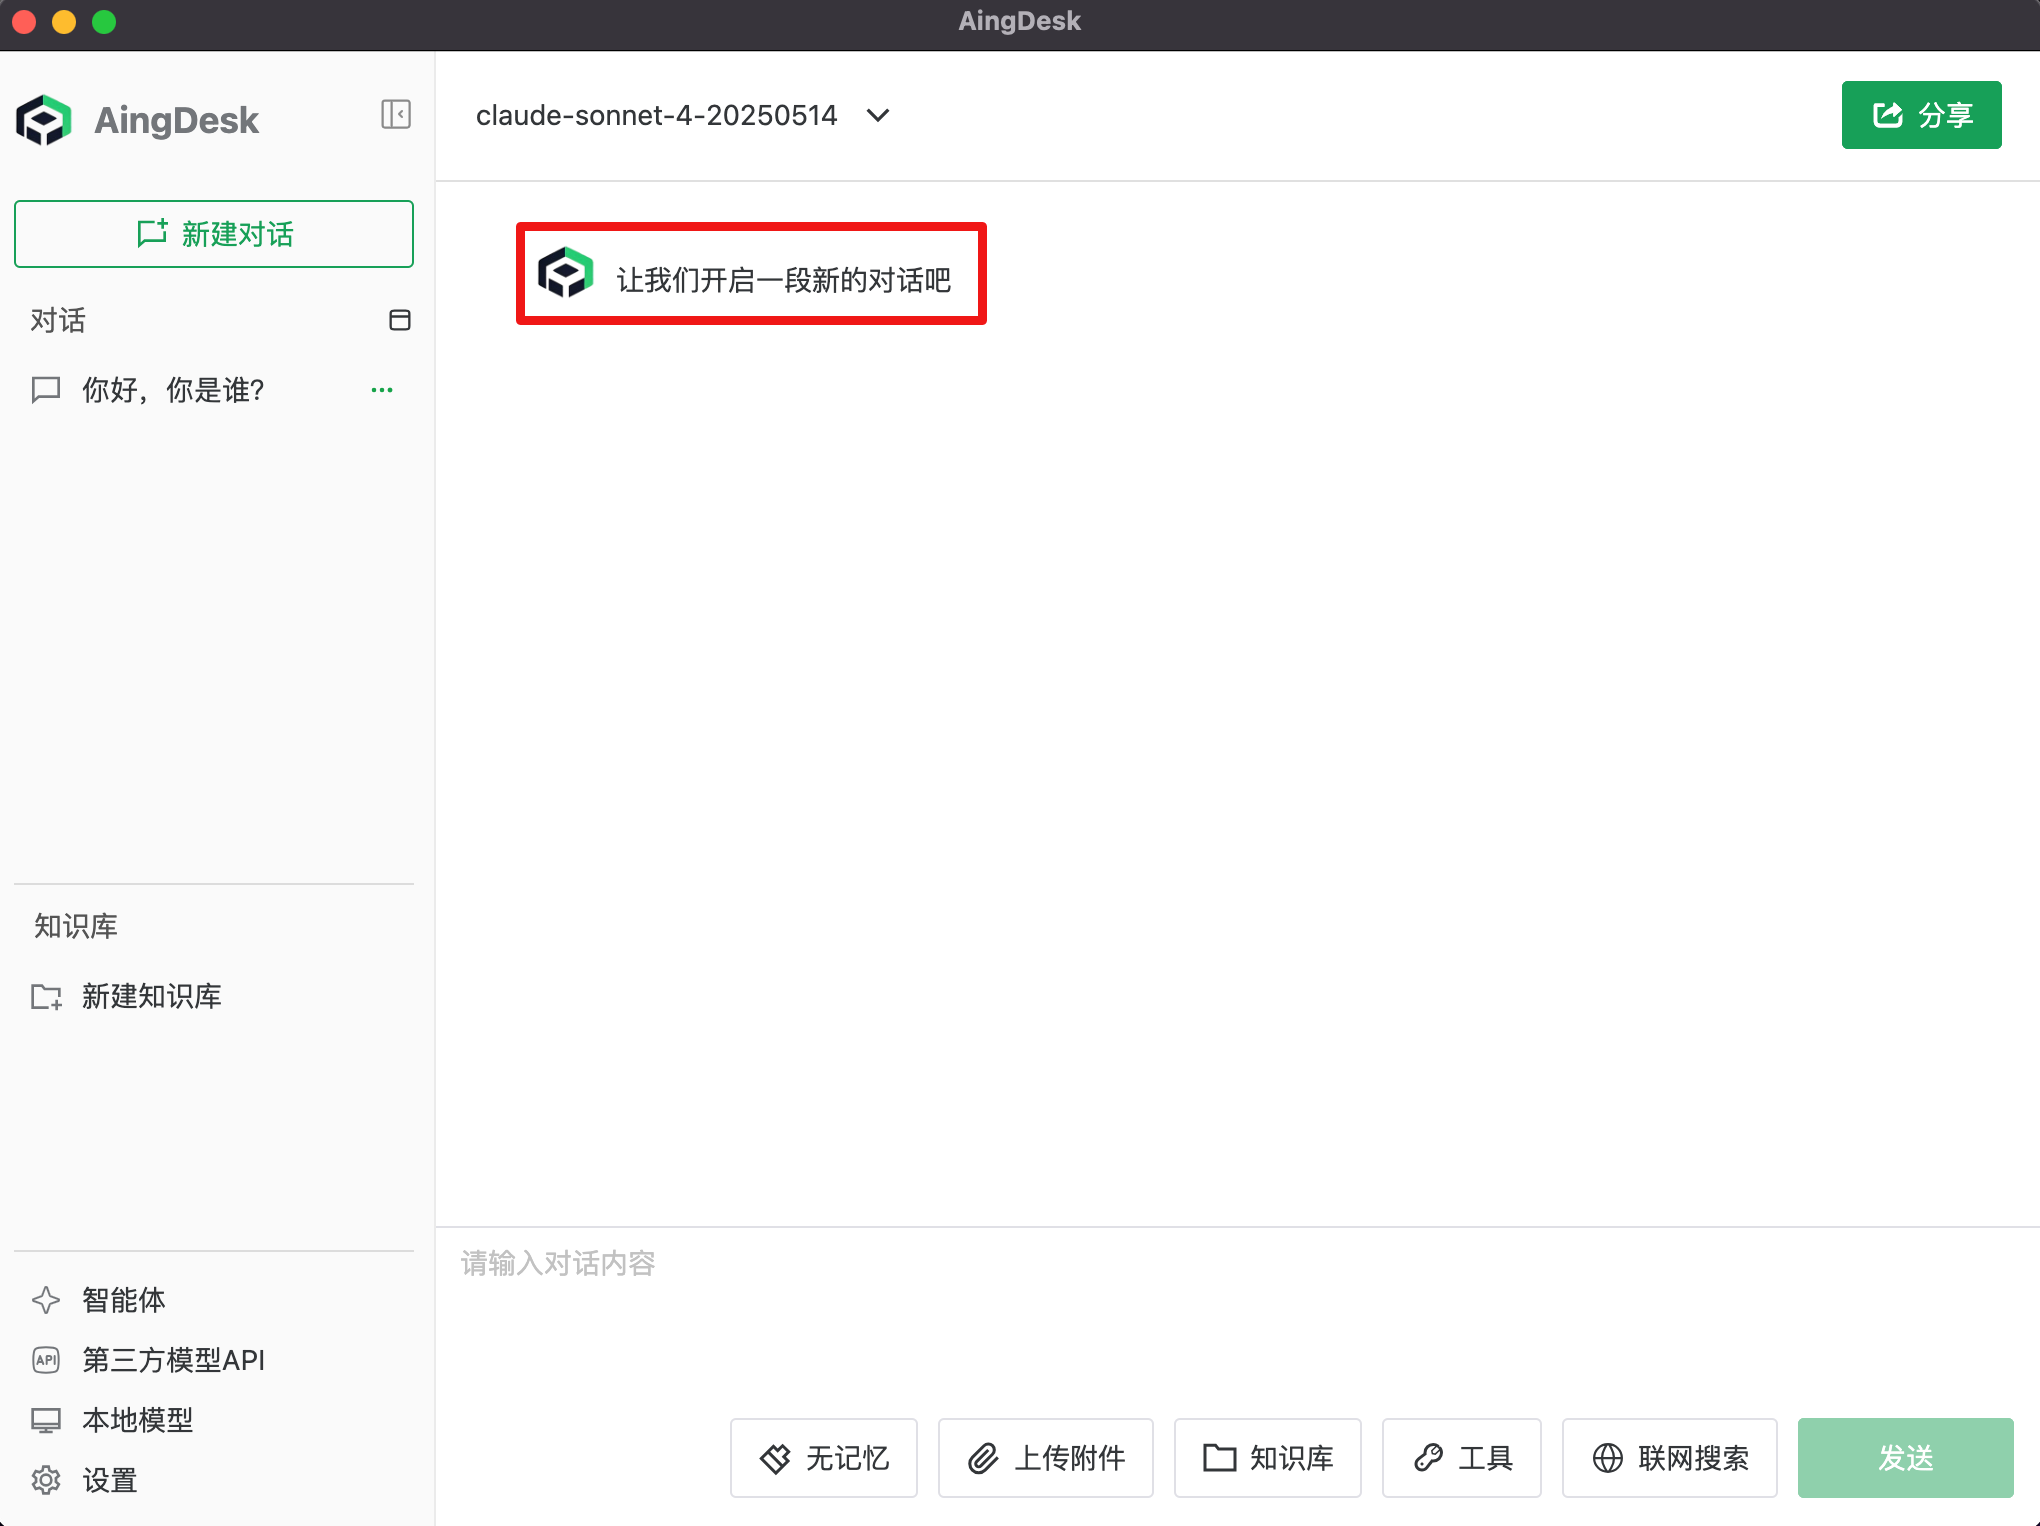Expand the 知识库 panel in message bar
This screenshot has width=2040, height=1526.
pyautogui.click(x=1267, y=1458)
